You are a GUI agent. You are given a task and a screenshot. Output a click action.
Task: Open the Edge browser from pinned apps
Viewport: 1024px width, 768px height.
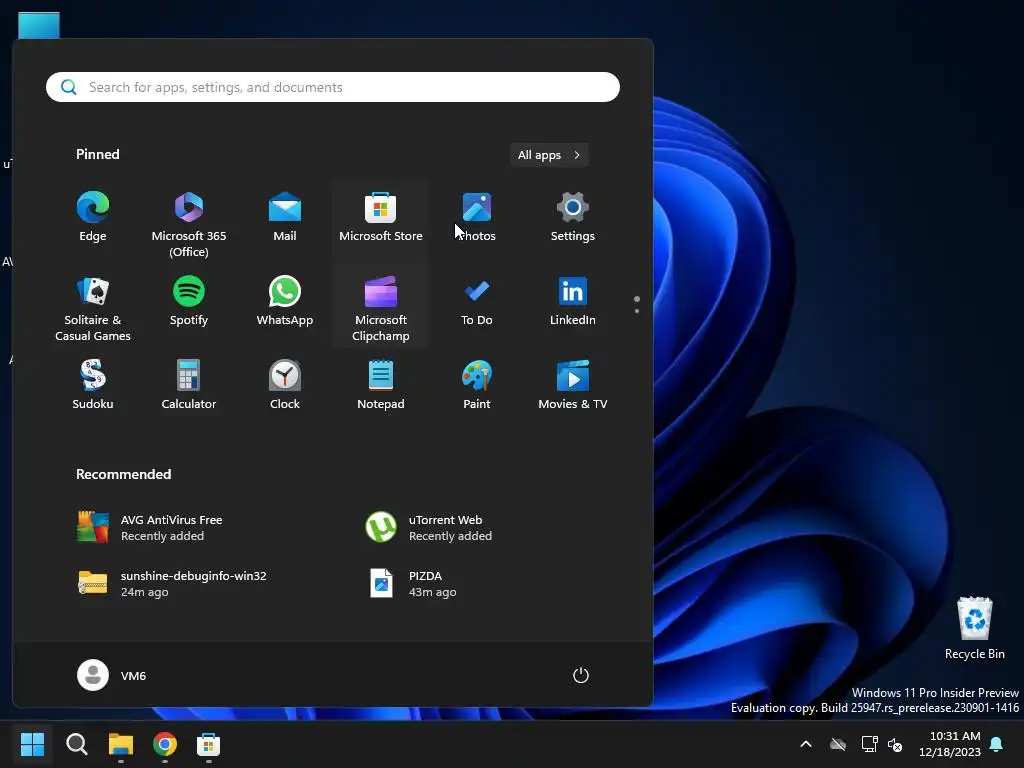point(93,218)
